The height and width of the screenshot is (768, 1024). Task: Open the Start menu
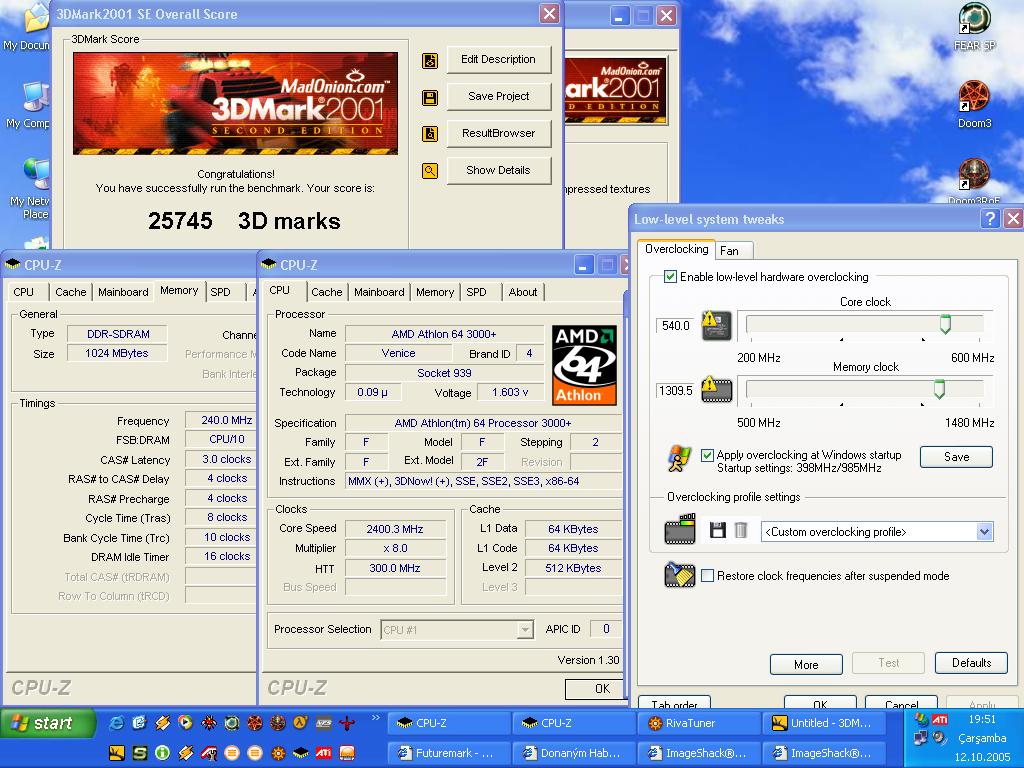48,723
